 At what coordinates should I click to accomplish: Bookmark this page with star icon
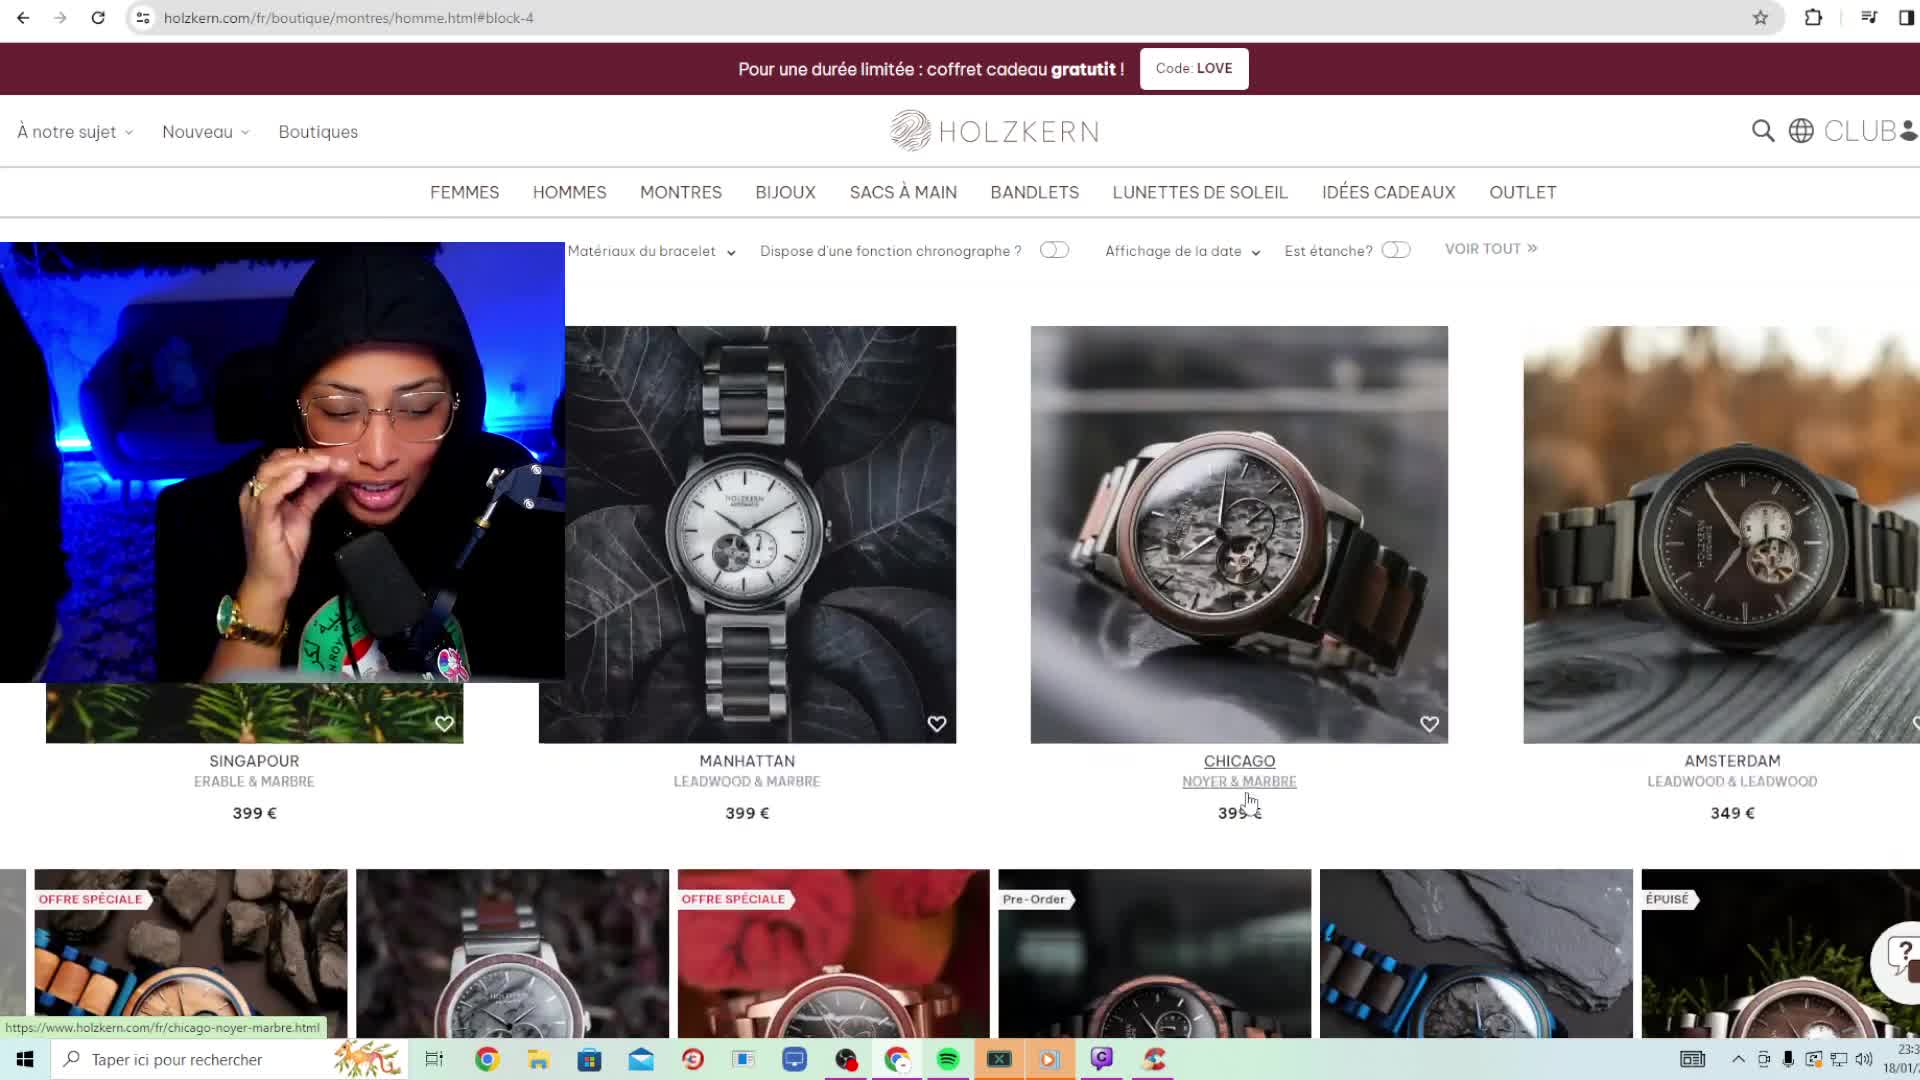pyautogui.click(x=1760, y=18)
